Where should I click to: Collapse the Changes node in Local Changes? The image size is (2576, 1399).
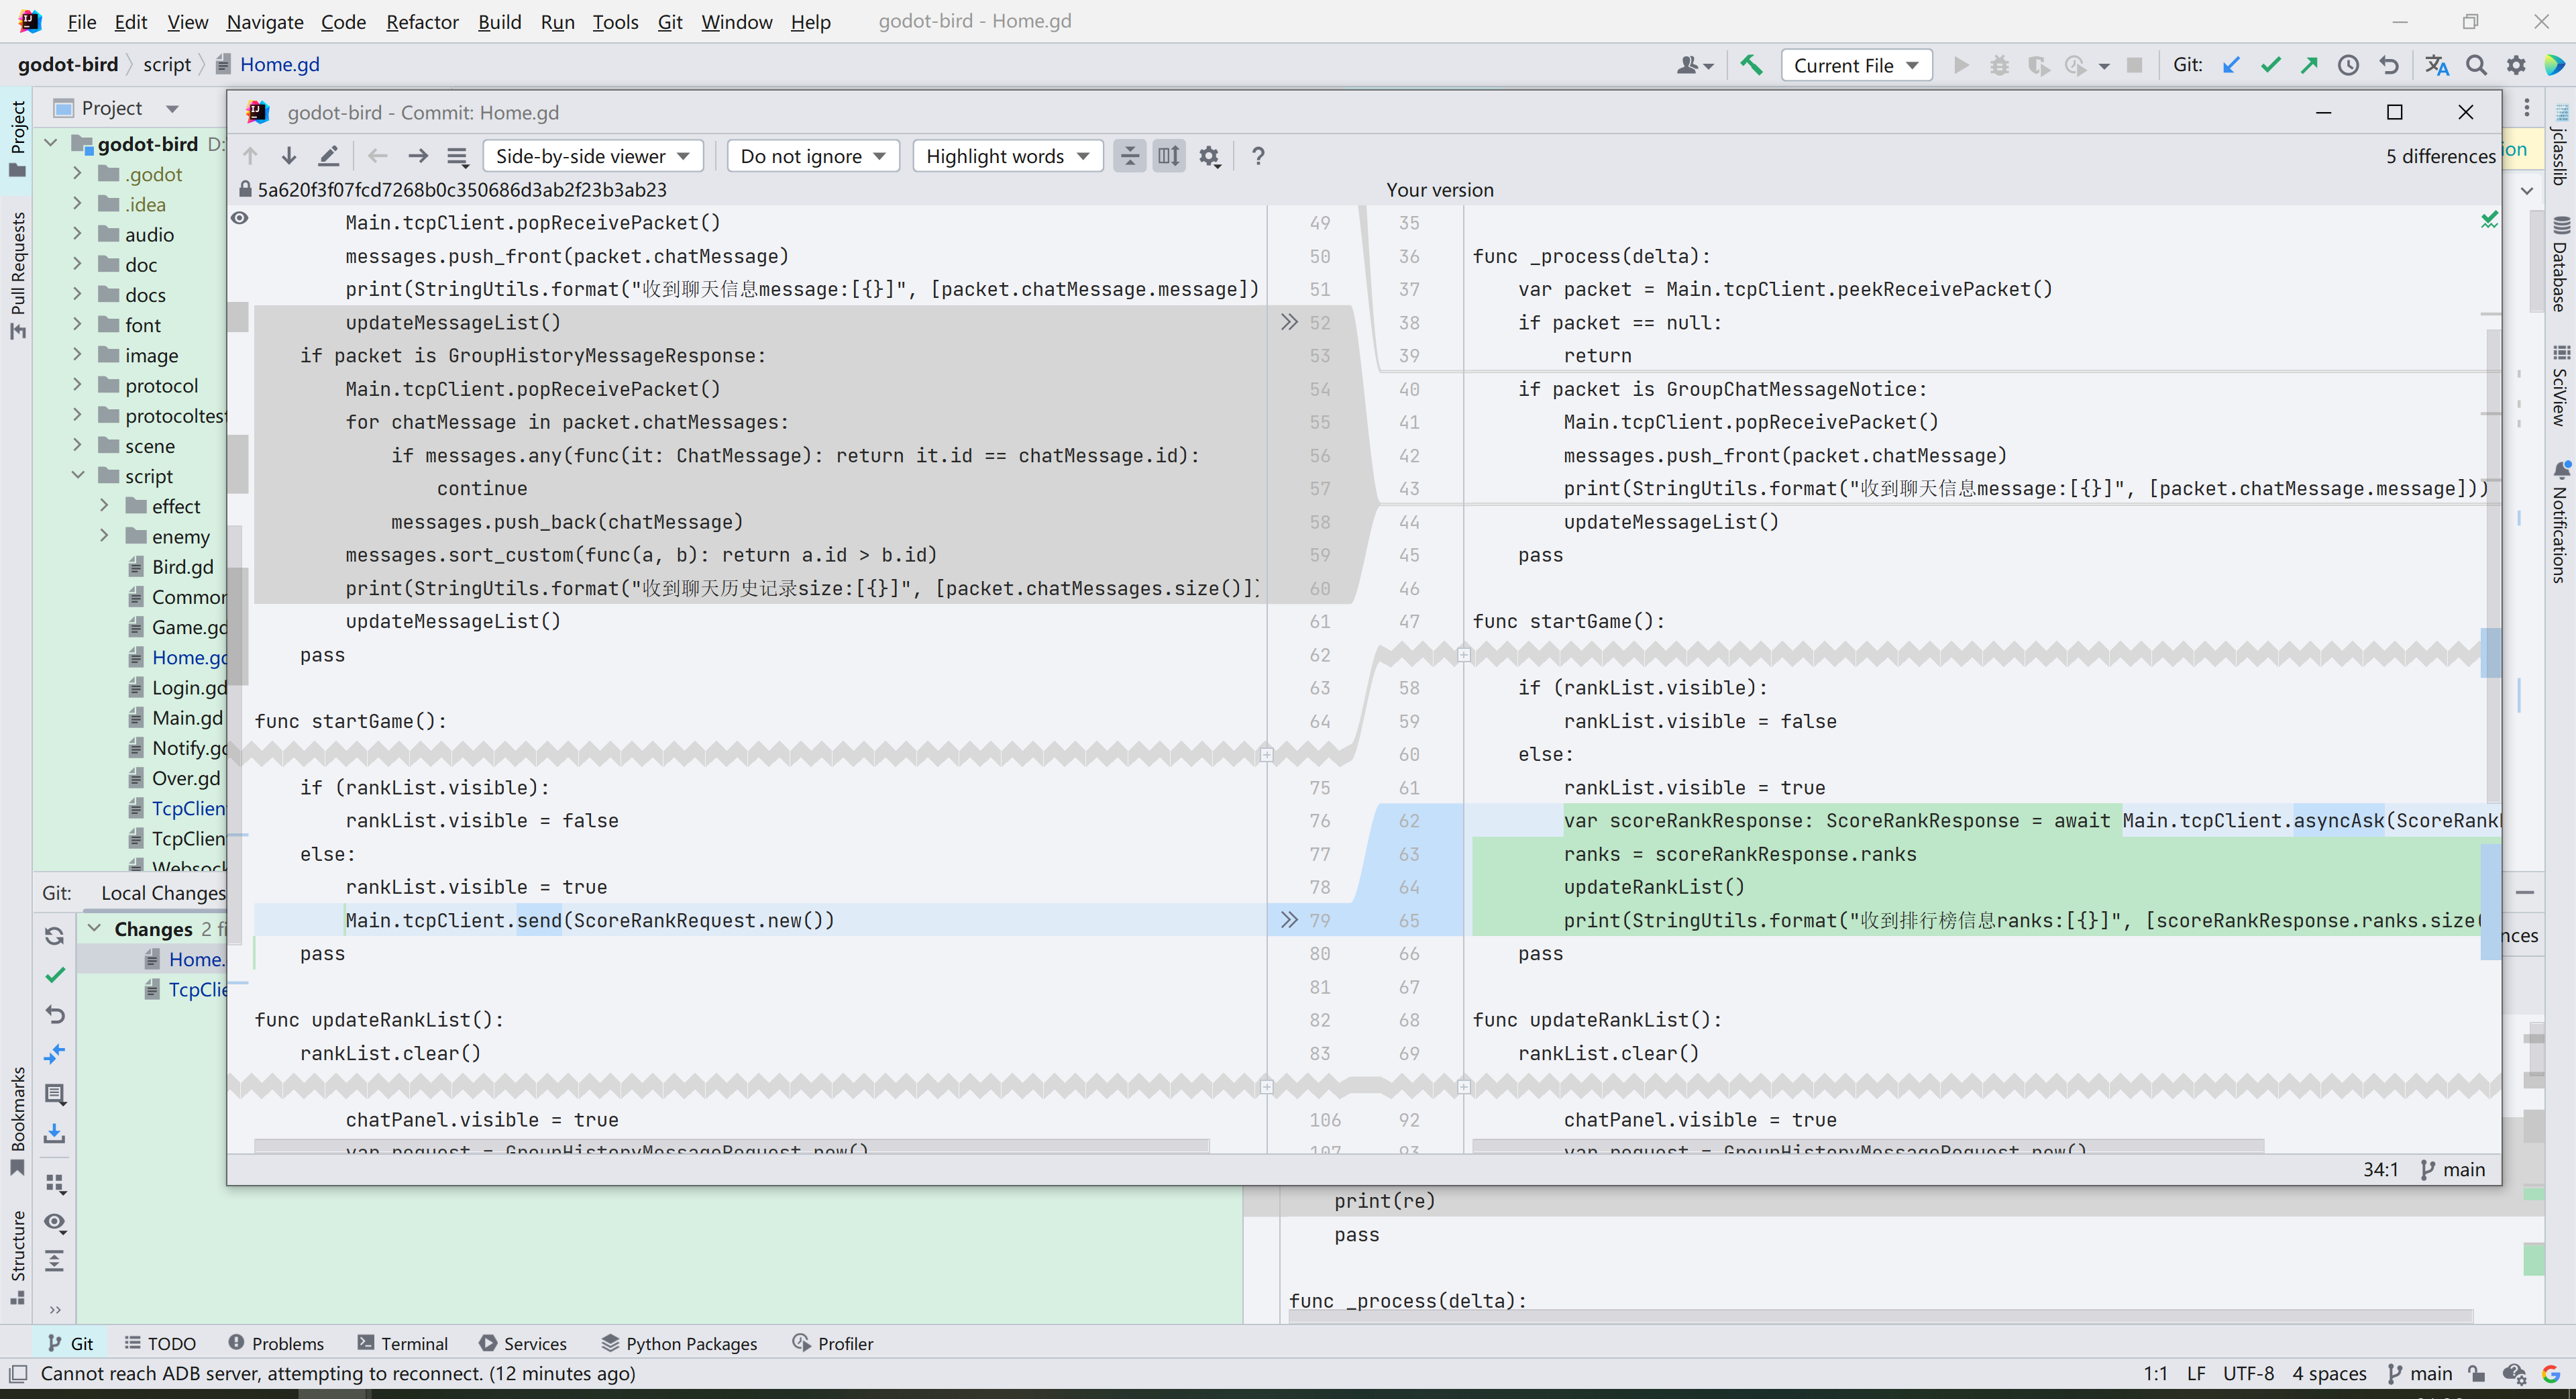click(95, 928)
